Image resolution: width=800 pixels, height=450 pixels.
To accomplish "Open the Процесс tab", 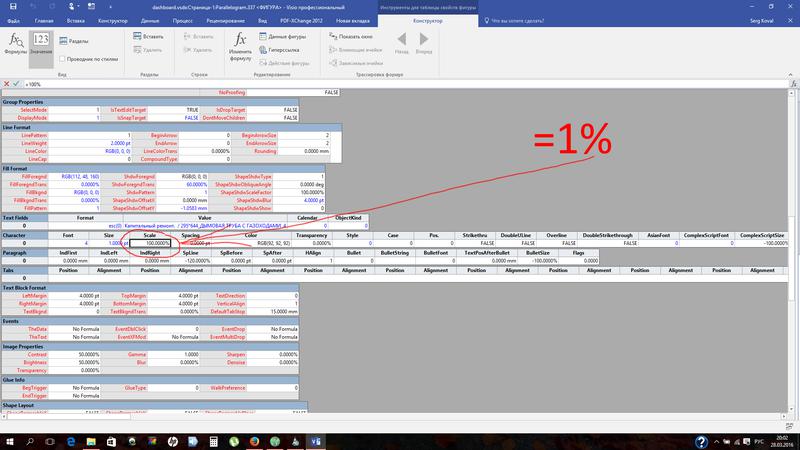I will point(182,20).
